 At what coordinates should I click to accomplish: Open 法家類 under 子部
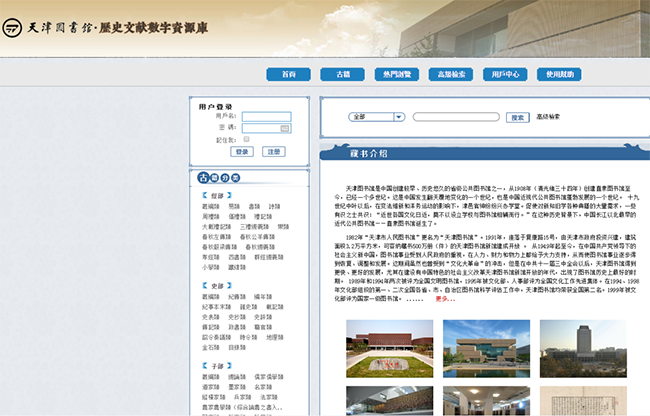point(269,397)
